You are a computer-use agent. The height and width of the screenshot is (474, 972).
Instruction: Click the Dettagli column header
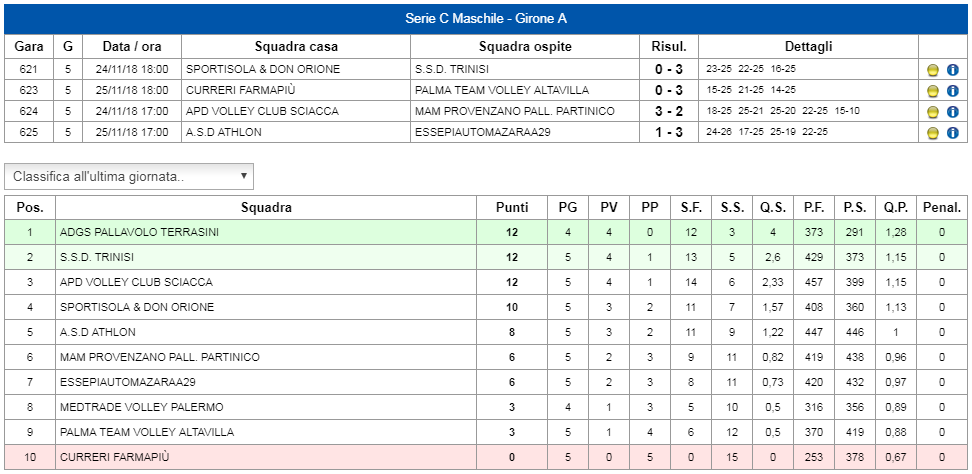[x=808, y=46]
